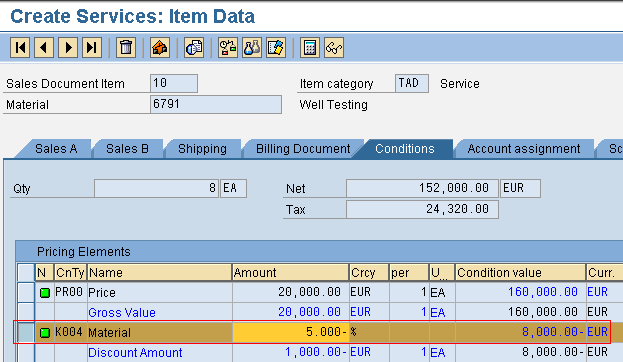Click the Condition value column header

pyautogui.click(x=520, y=273)
